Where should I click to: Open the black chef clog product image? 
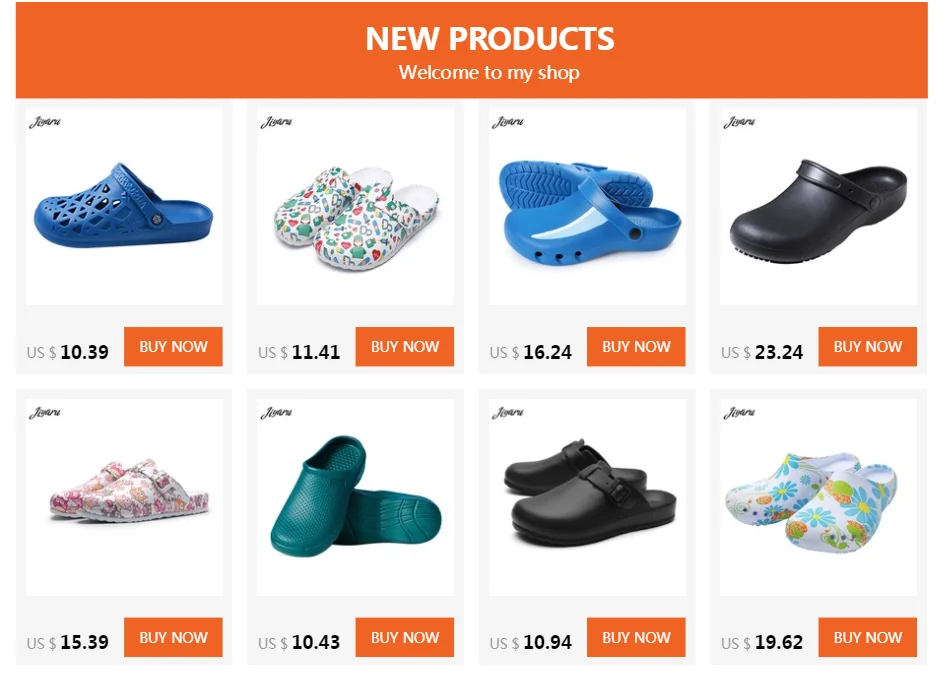tap(819, 206)
